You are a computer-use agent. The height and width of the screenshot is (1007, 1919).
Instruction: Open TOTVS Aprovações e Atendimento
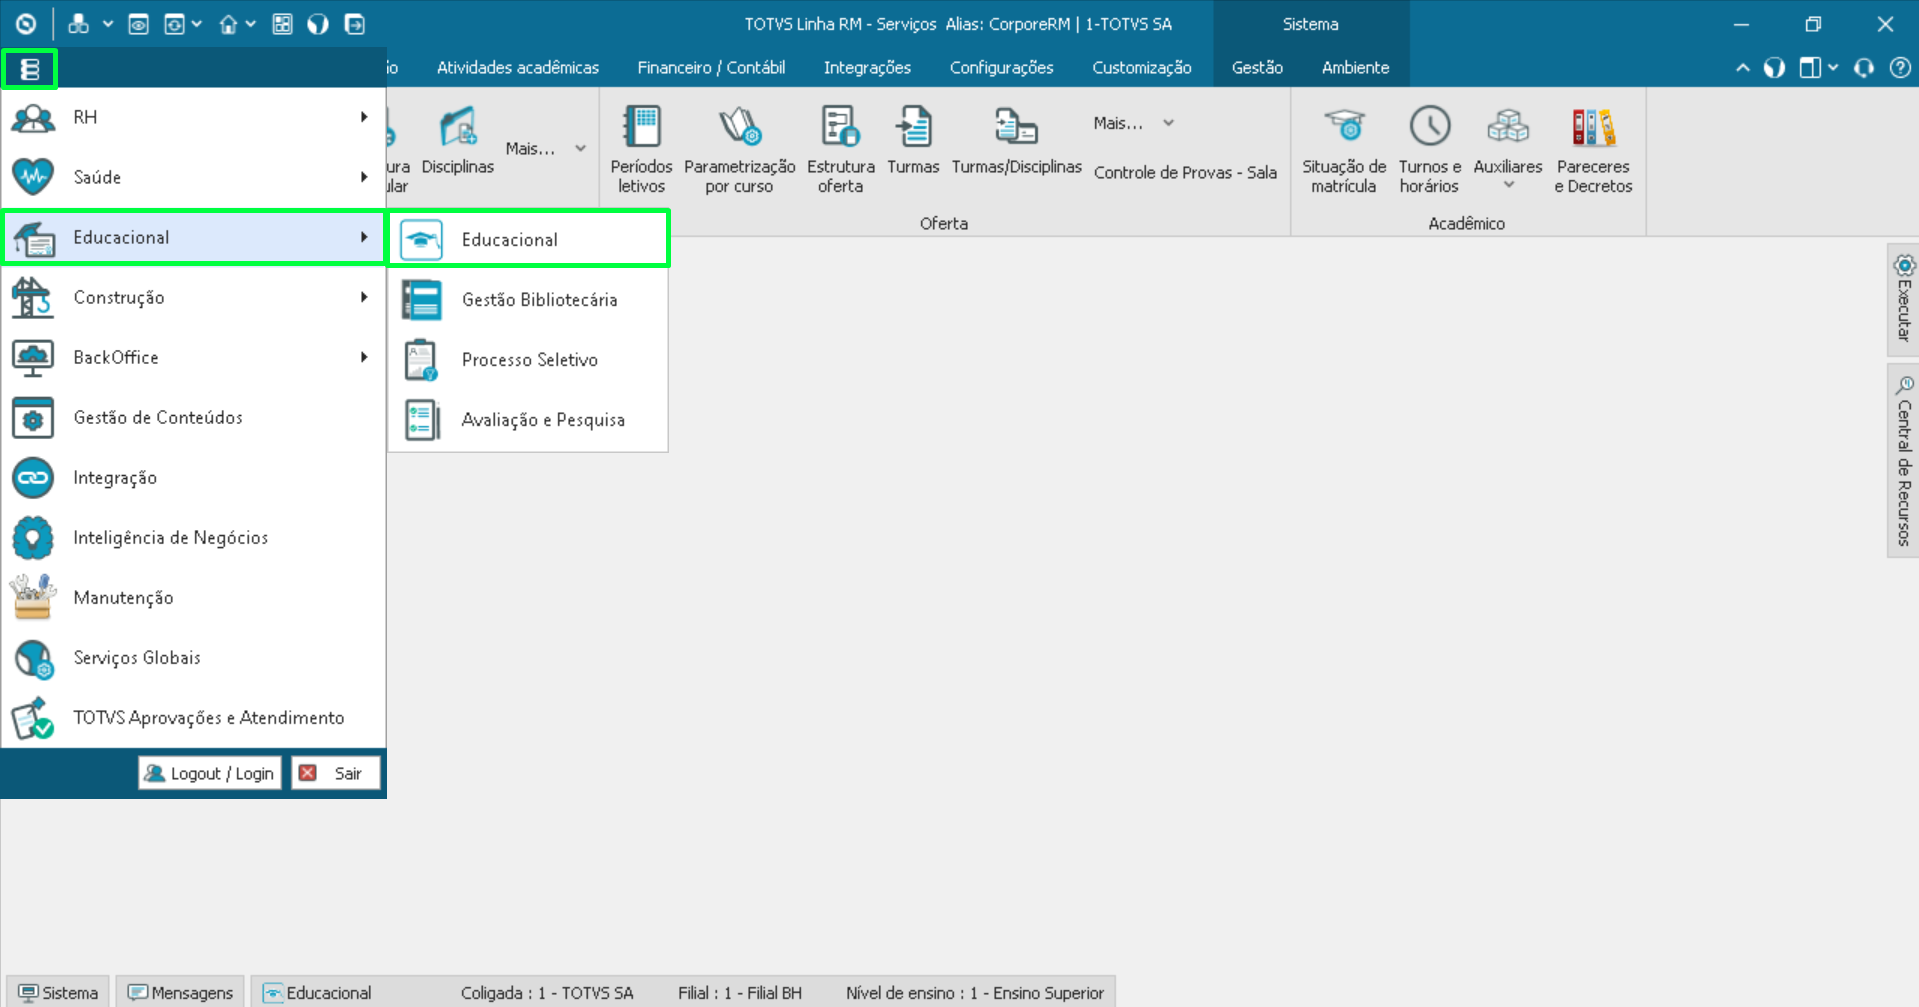(x=194, y=717)
